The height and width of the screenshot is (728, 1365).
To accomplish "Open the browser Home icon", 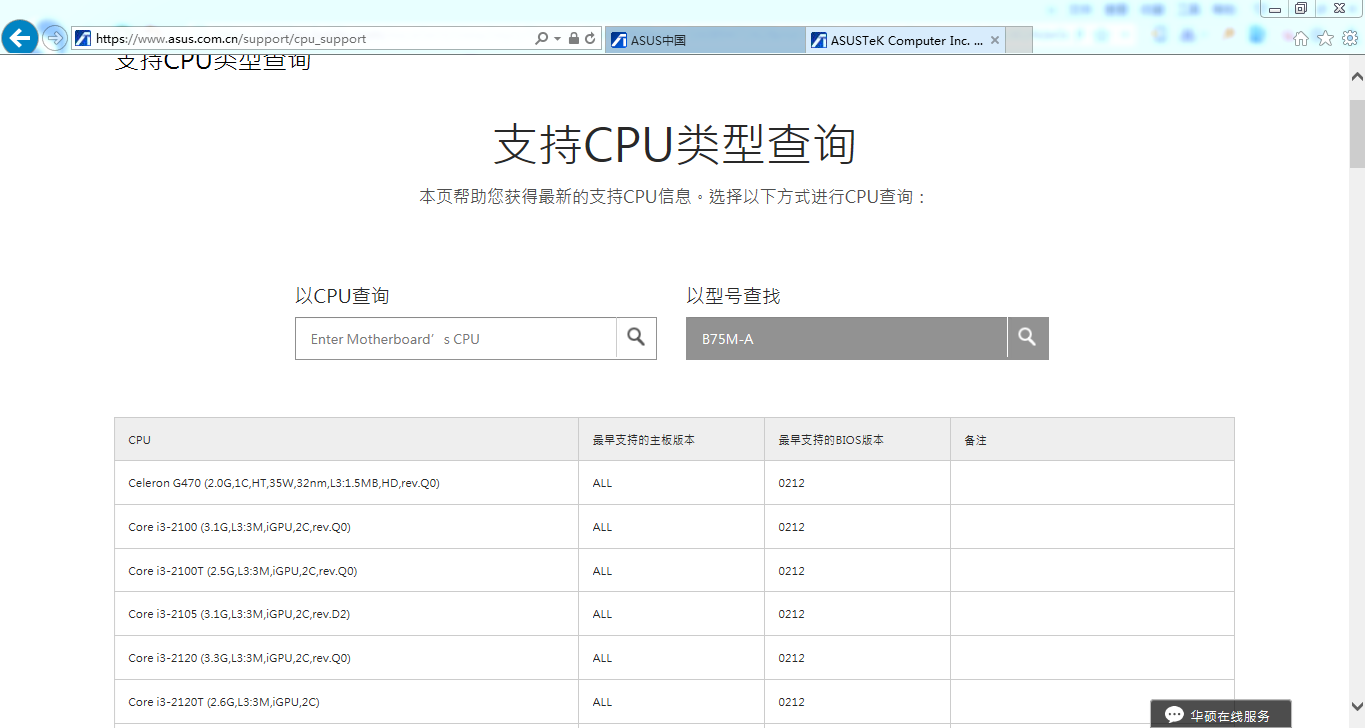I will (x=1300, y=38).
